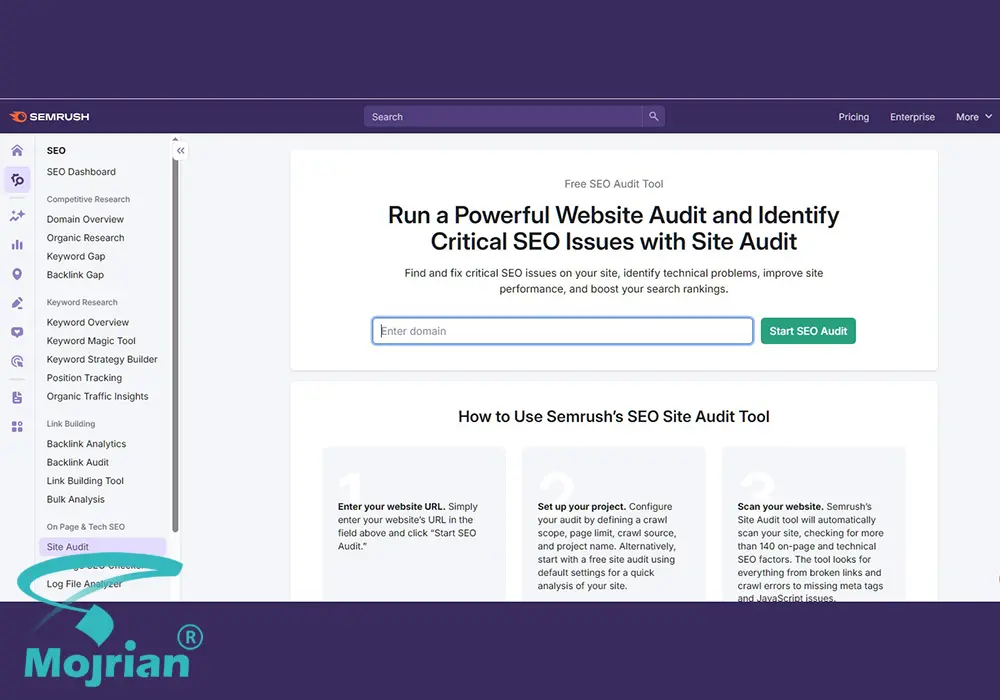
Task: Open Domain Overview
Action: tap(85, 219)
